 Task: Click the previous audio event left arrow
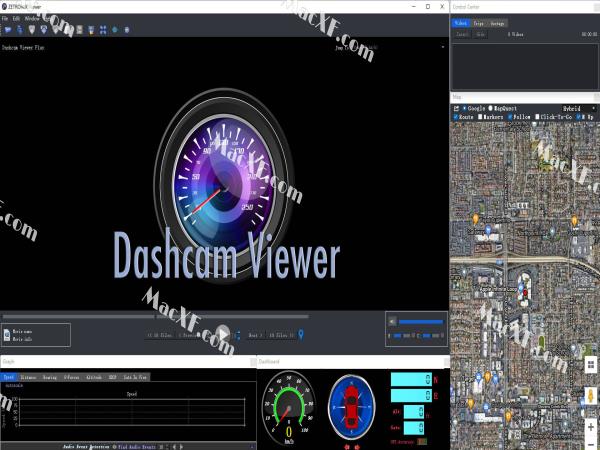click(174, 447)
